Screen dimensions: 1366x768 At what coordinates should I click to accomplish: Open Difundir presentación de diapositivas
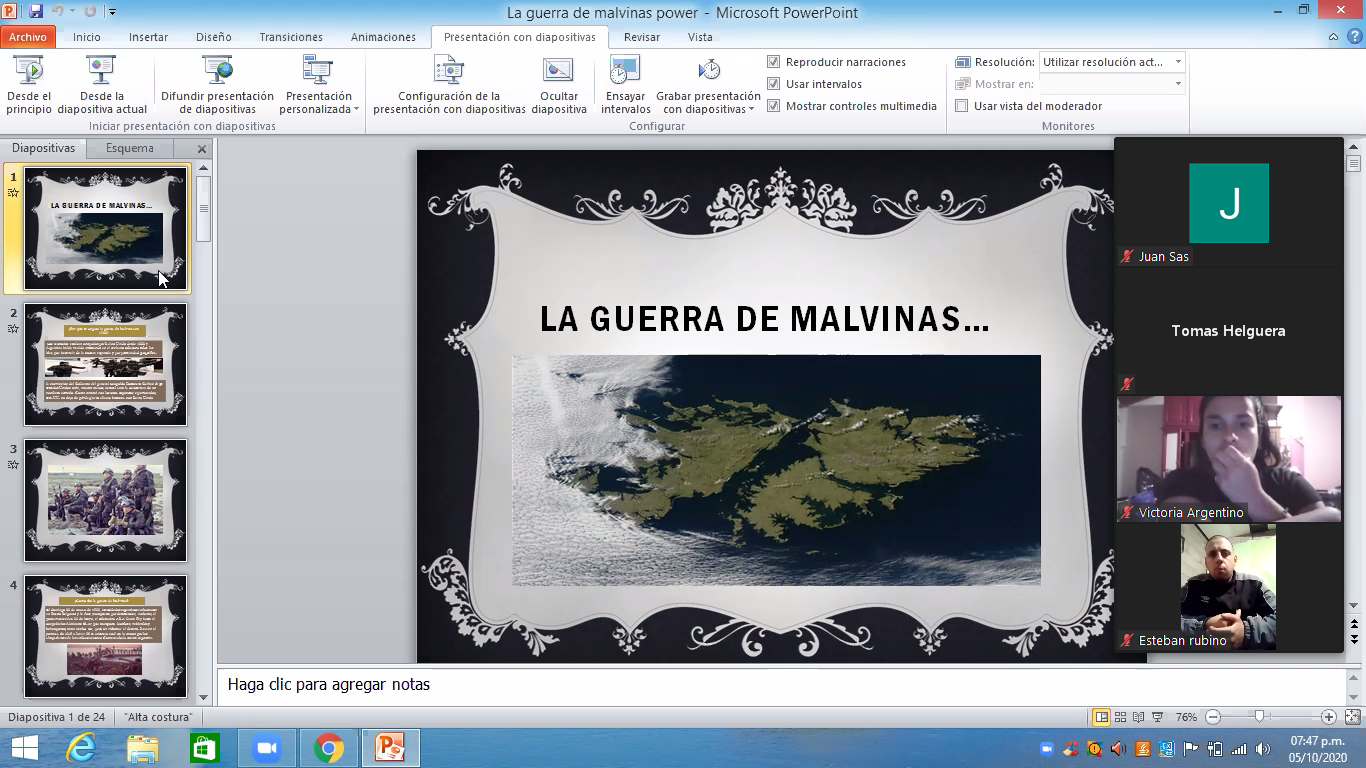point(217,85)
